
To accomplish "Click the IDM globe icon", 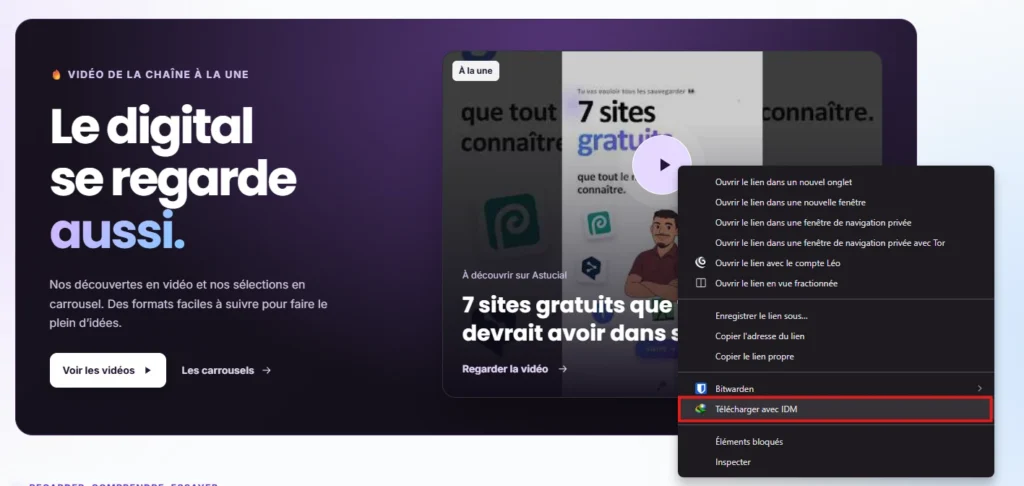I will point(701,409).
